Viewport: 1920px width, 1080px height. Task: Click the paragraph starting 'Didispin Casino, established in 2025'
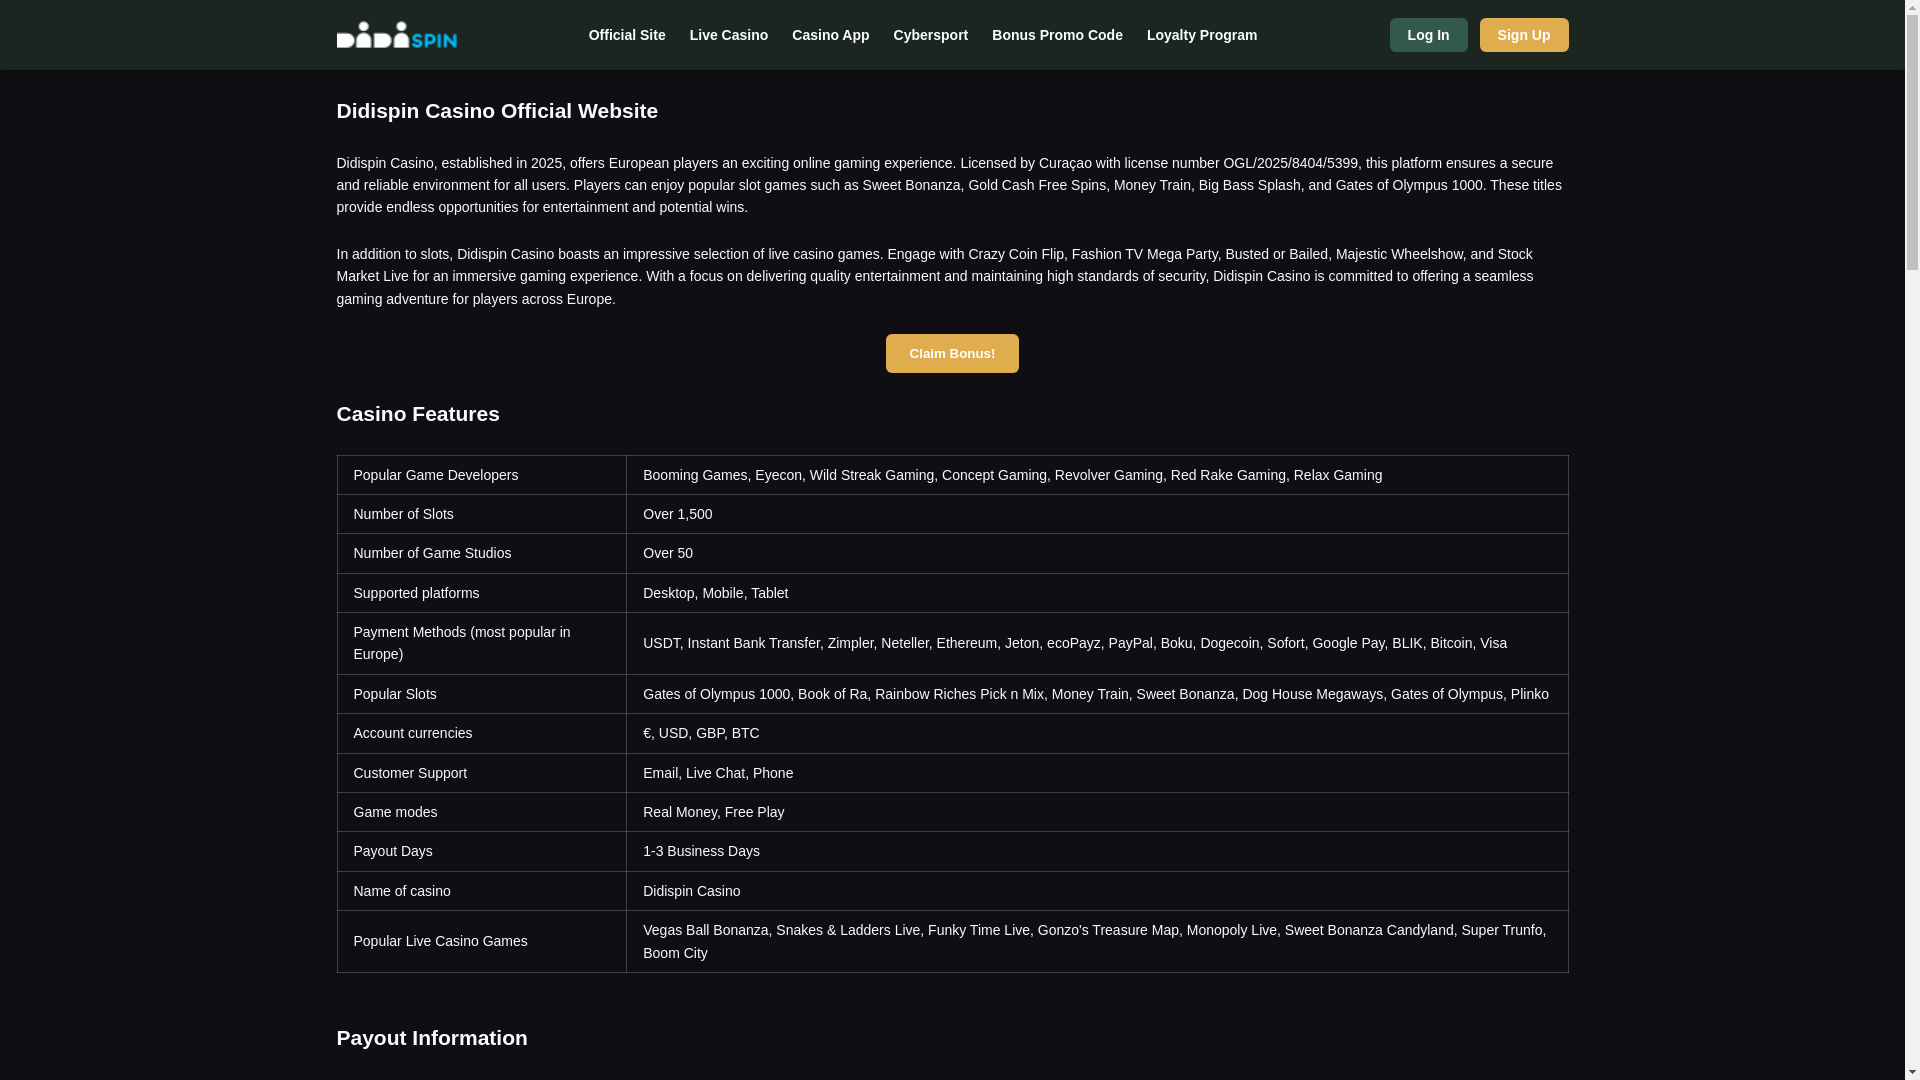tap(950, 185)
